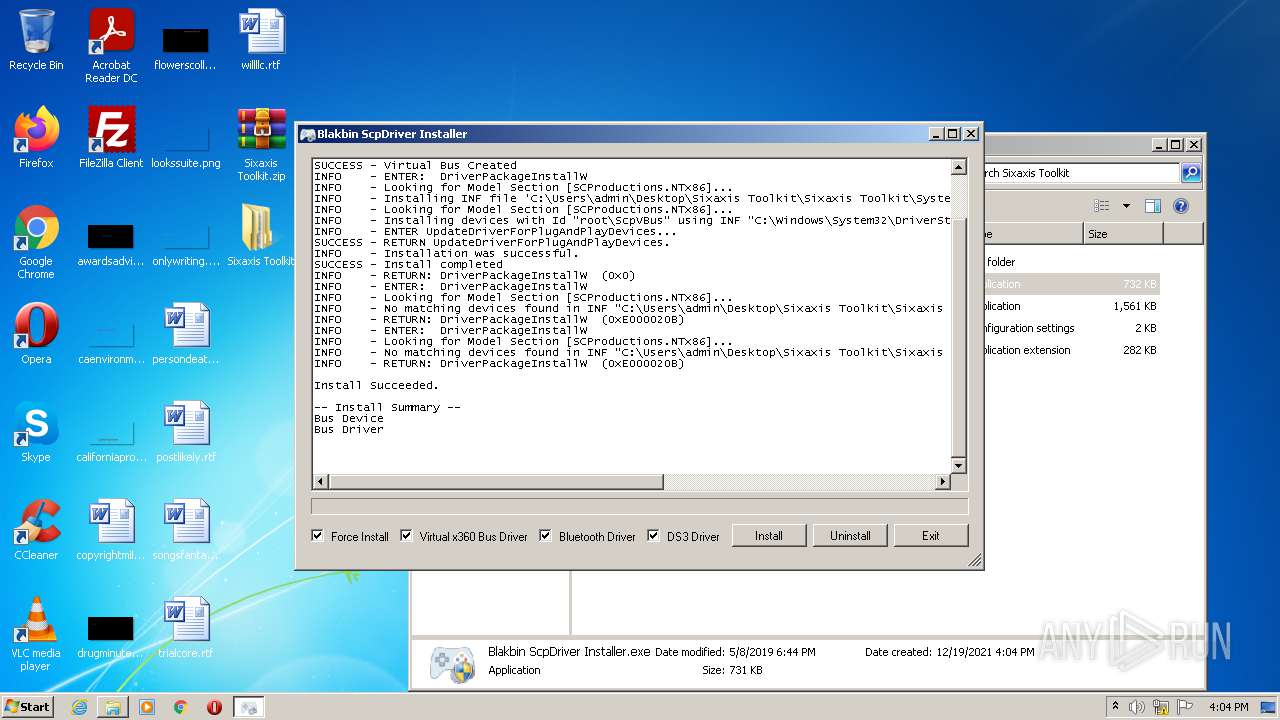Open Explorer help question mark icon
The height and width of the screenshot is (720, 1280).
(1180, 206)
